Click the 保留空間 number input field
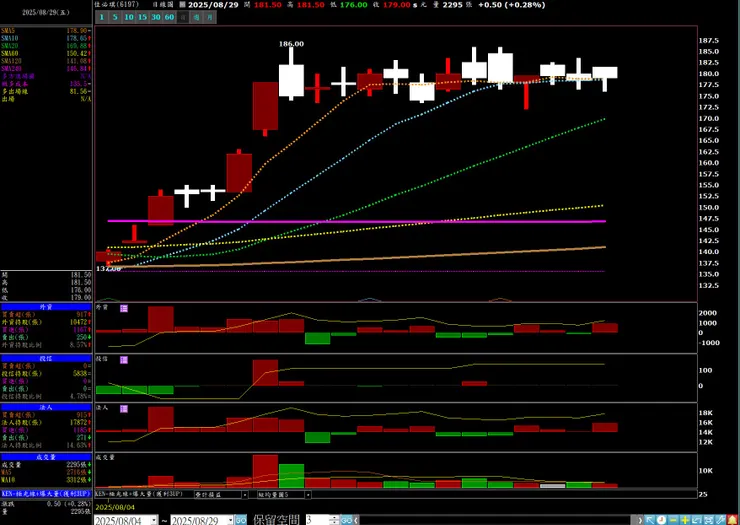Image resolution: width=740 pixels, height=525 pixels. point(318,520)
